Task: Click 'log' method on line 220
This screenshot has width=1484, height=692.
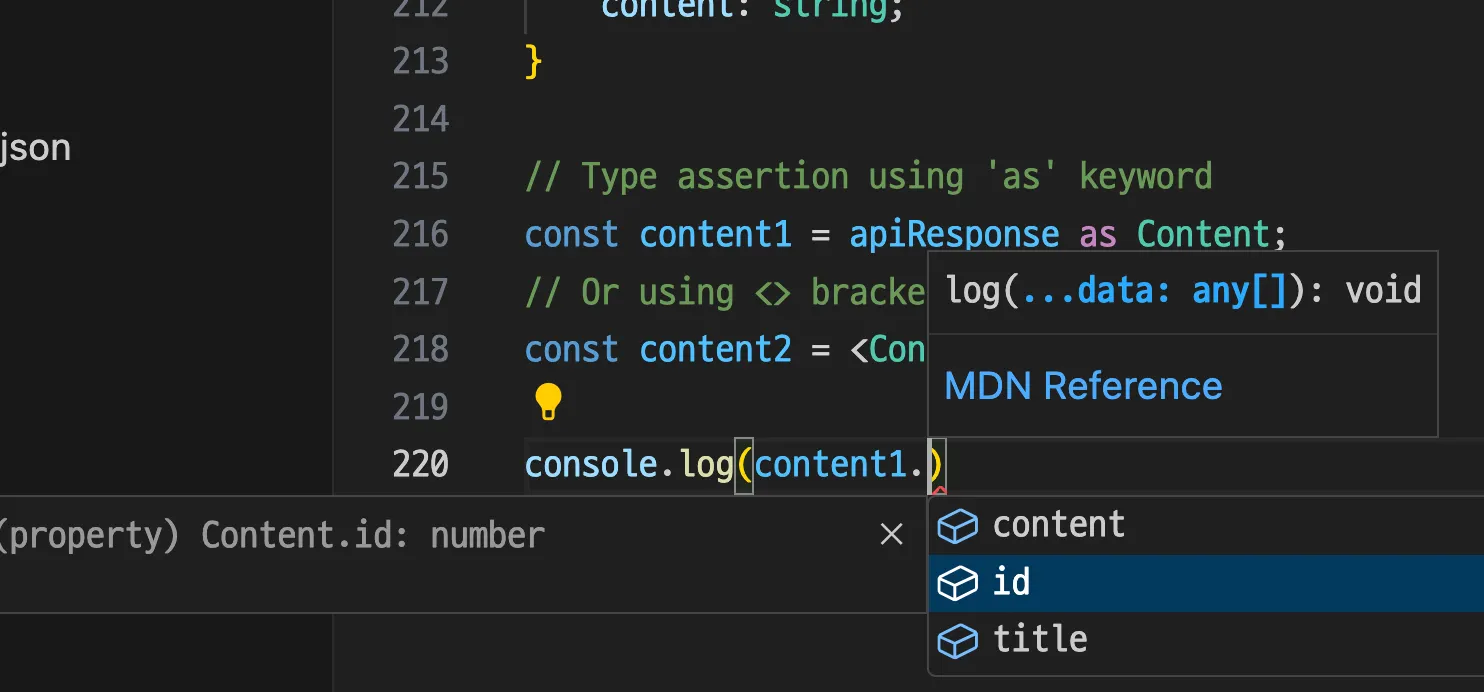Action: (707, 465)
